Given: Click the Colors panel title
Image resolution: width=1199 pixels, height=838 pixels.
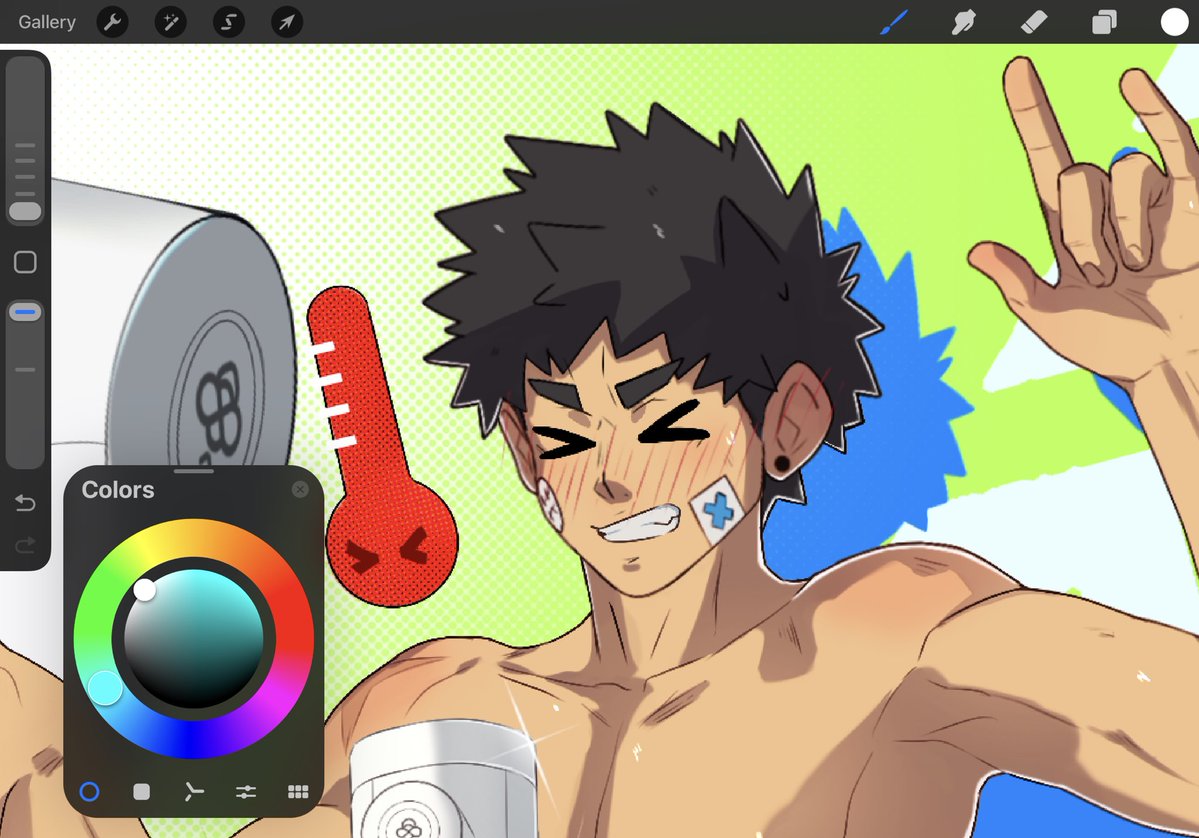Looking at the screenshot, I should (x=118, y=489).
